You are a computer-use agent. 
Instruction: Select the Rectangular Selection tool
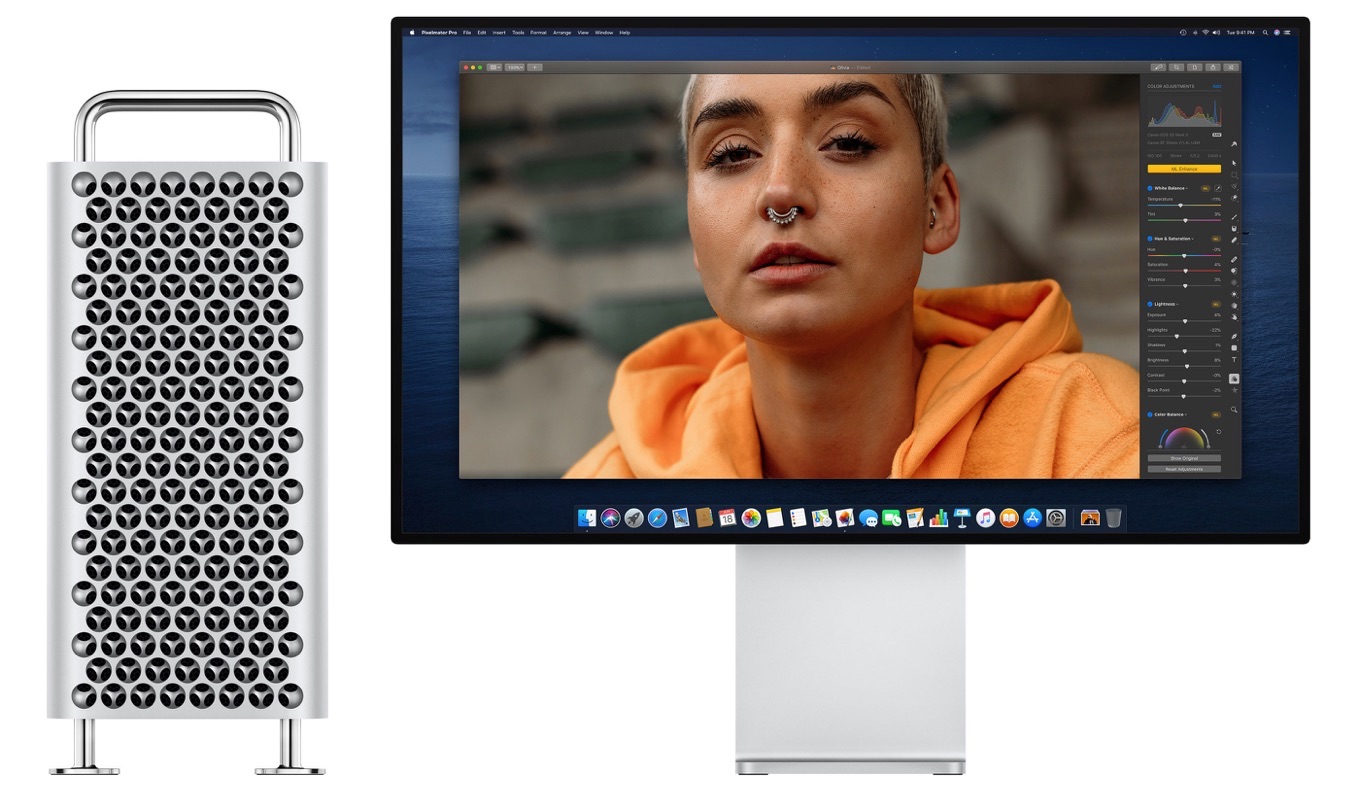click(x=1234, y=175)
